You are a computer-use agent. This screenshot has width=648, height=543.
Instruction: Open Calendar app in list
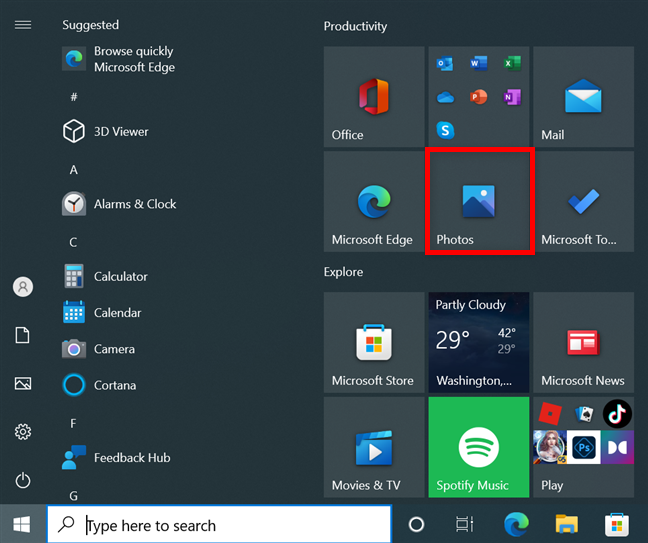point(102,312)
